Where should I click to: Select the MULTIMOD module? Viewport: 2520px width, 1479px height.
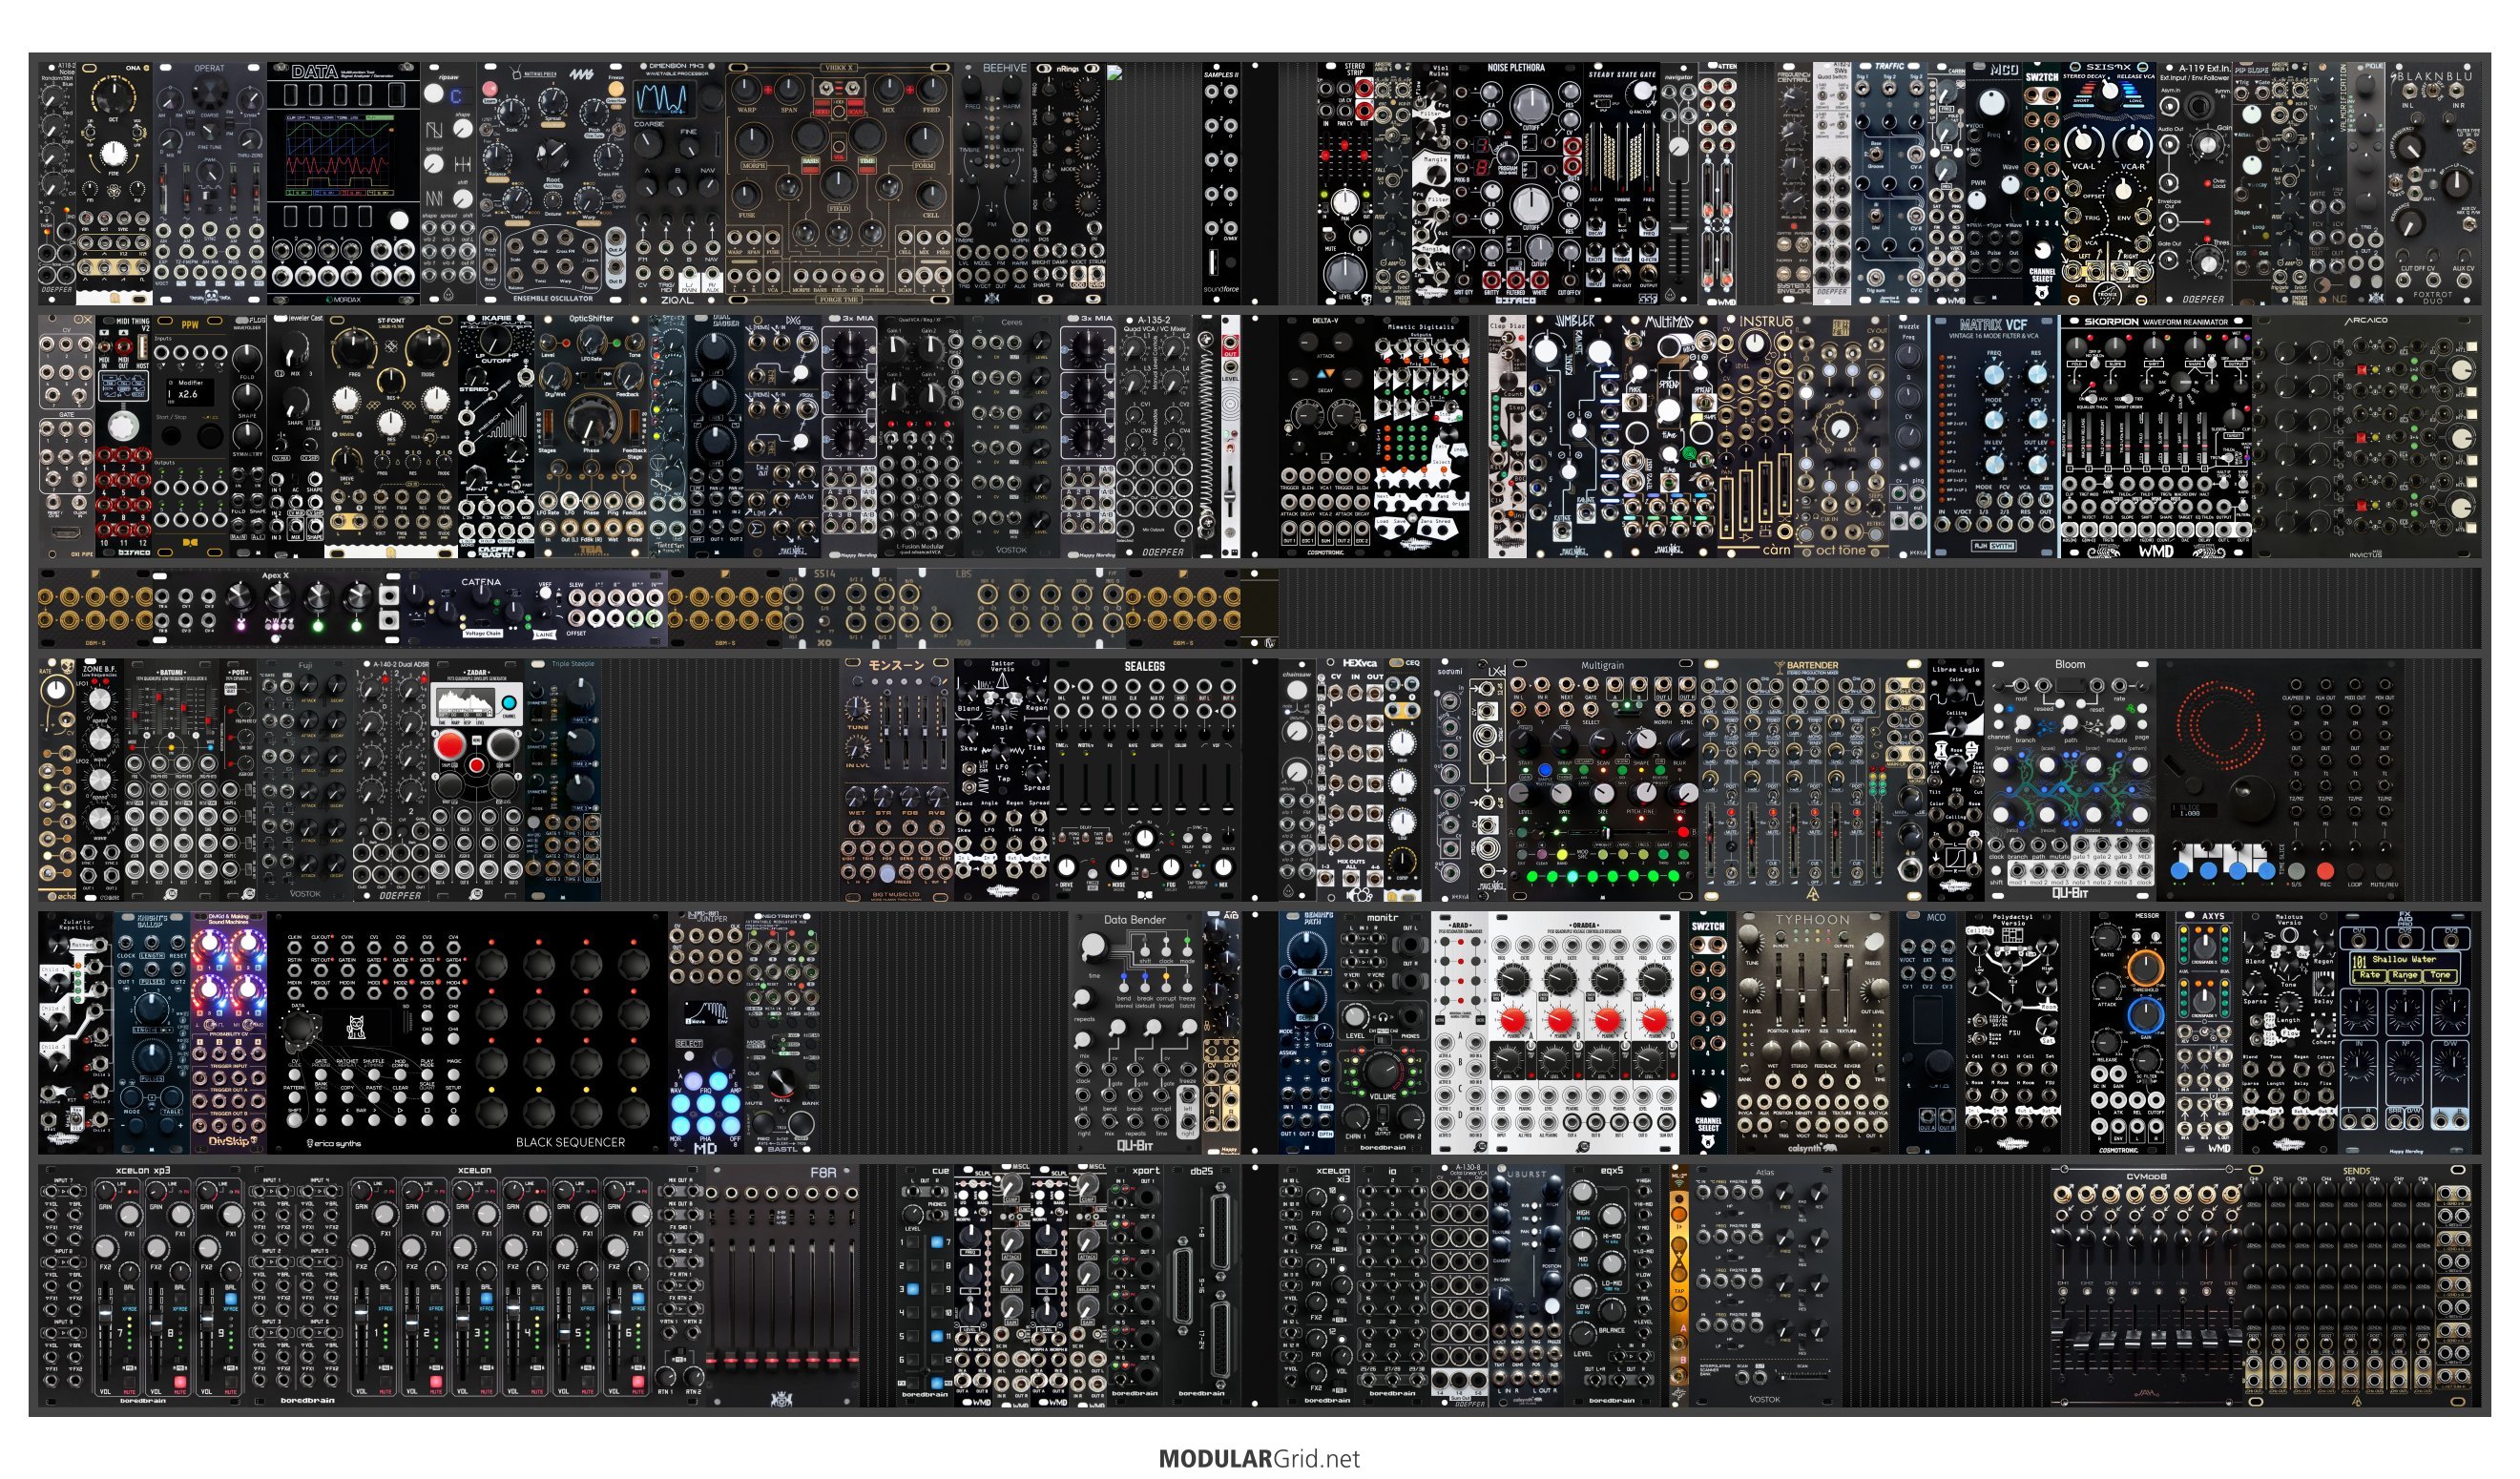1669,436
